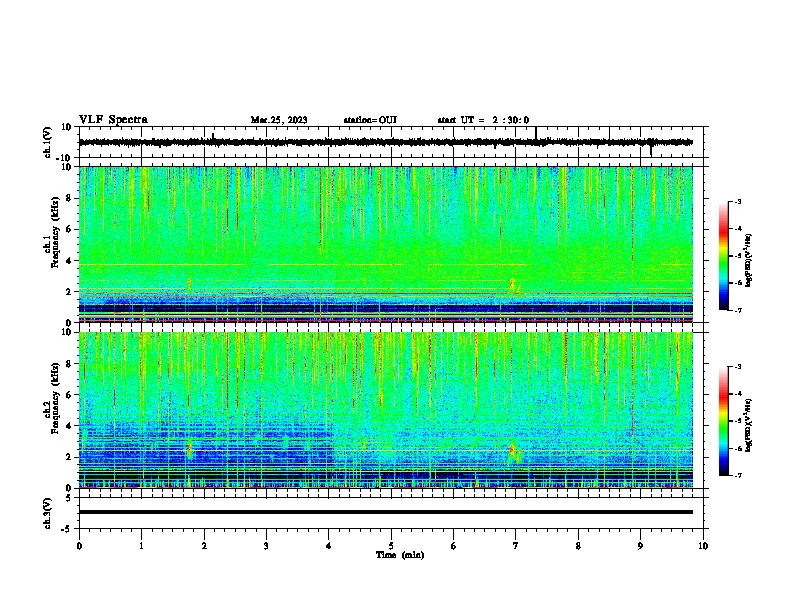This screenshot has width=792, height=612.
Task: Click the "8" tick on the time axis
Action: (x=578, y=546)
